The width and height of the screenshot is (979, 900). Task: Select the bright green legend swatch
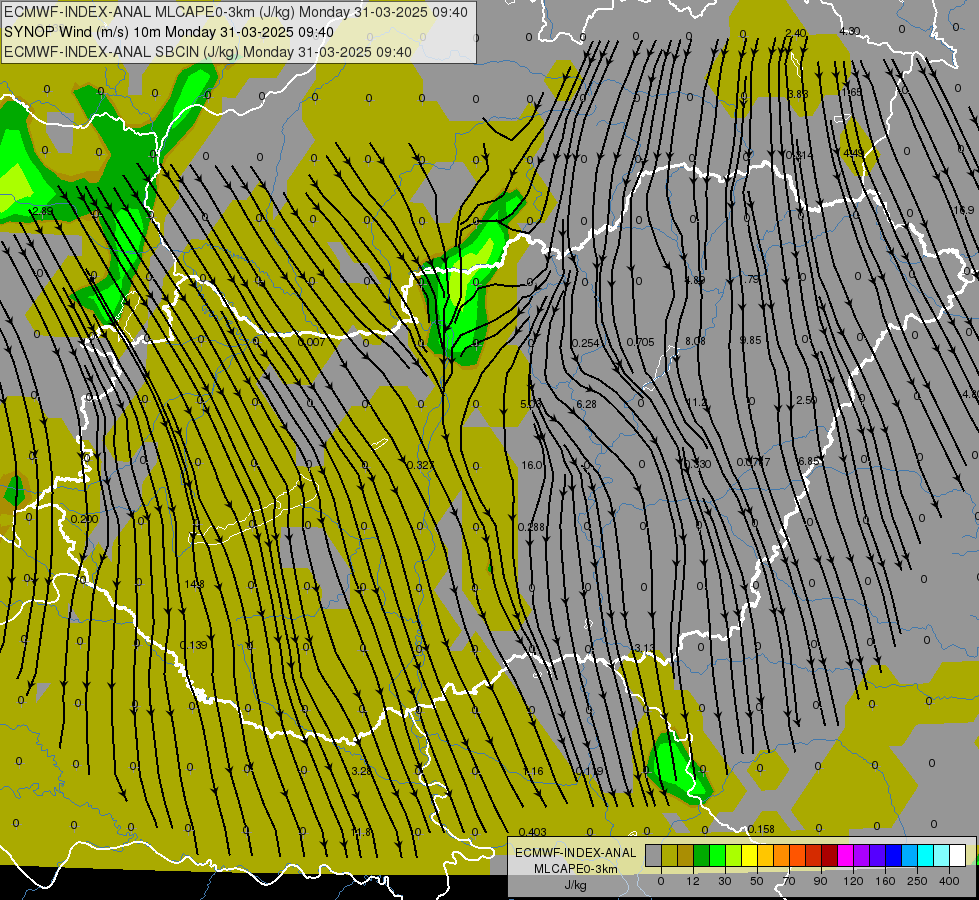point(717,855)
